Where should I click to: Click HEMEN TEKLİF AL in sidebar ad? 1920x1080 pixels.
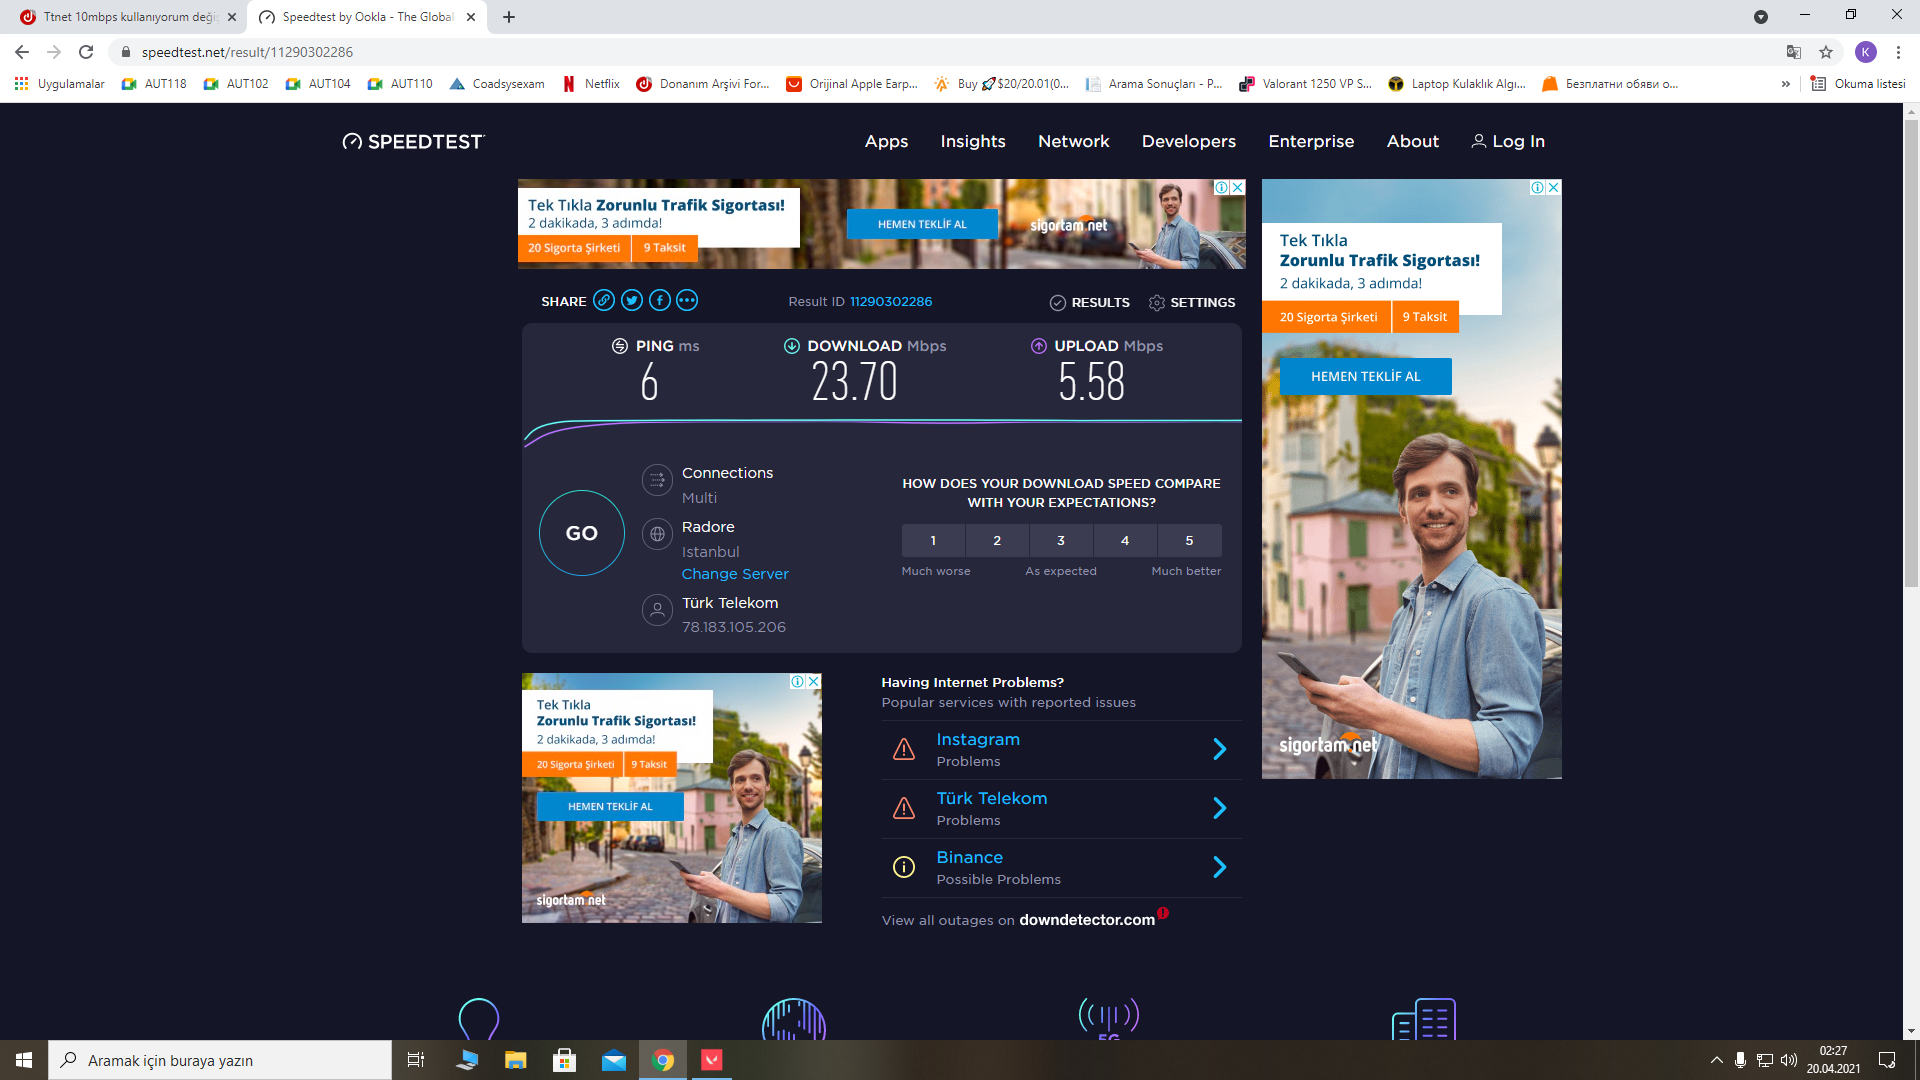[1365, 376]
